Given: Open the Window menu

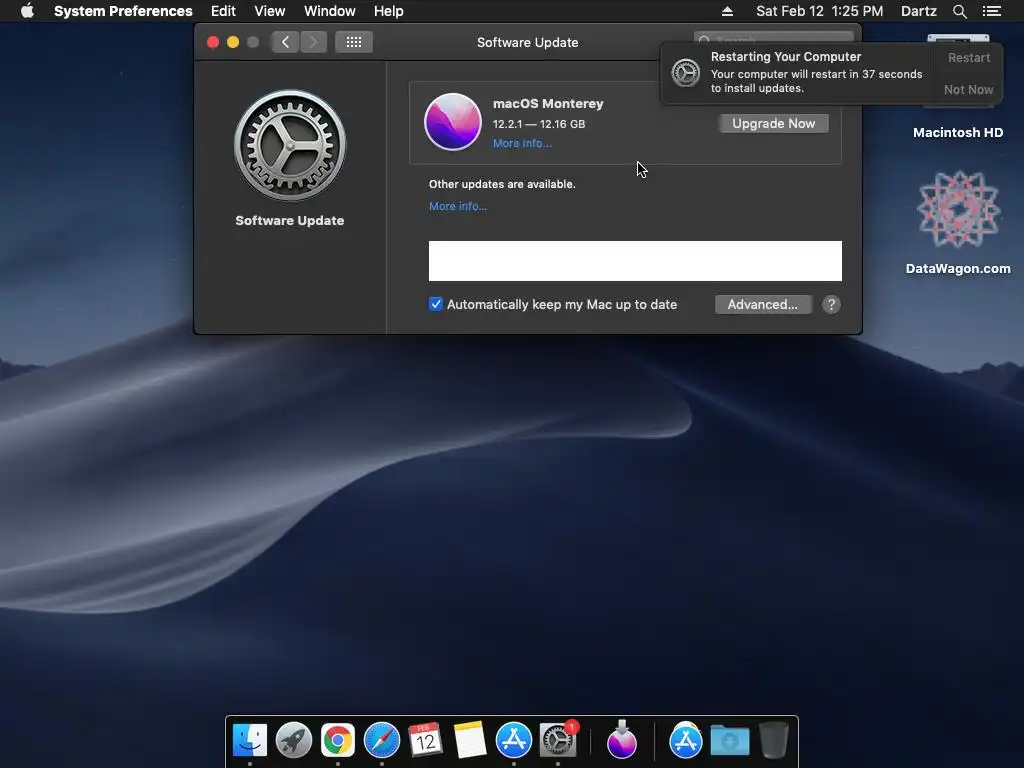Looking at the screenshot, I should pos(330,11).
